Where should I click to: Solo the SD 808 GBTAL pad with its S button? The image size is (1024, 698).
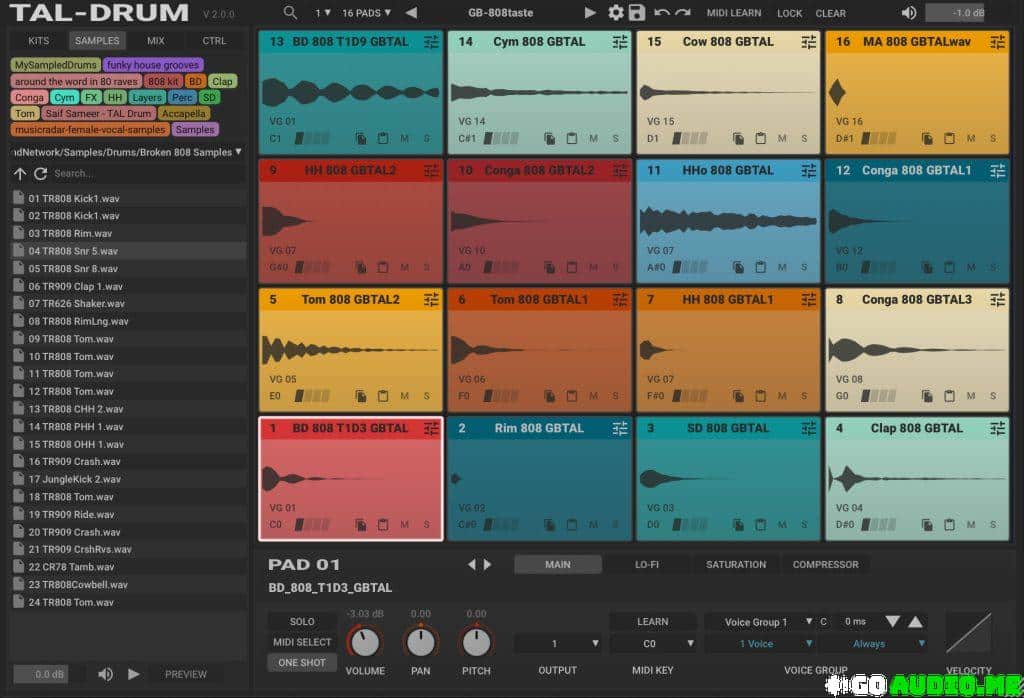click(x=806, y=523)
